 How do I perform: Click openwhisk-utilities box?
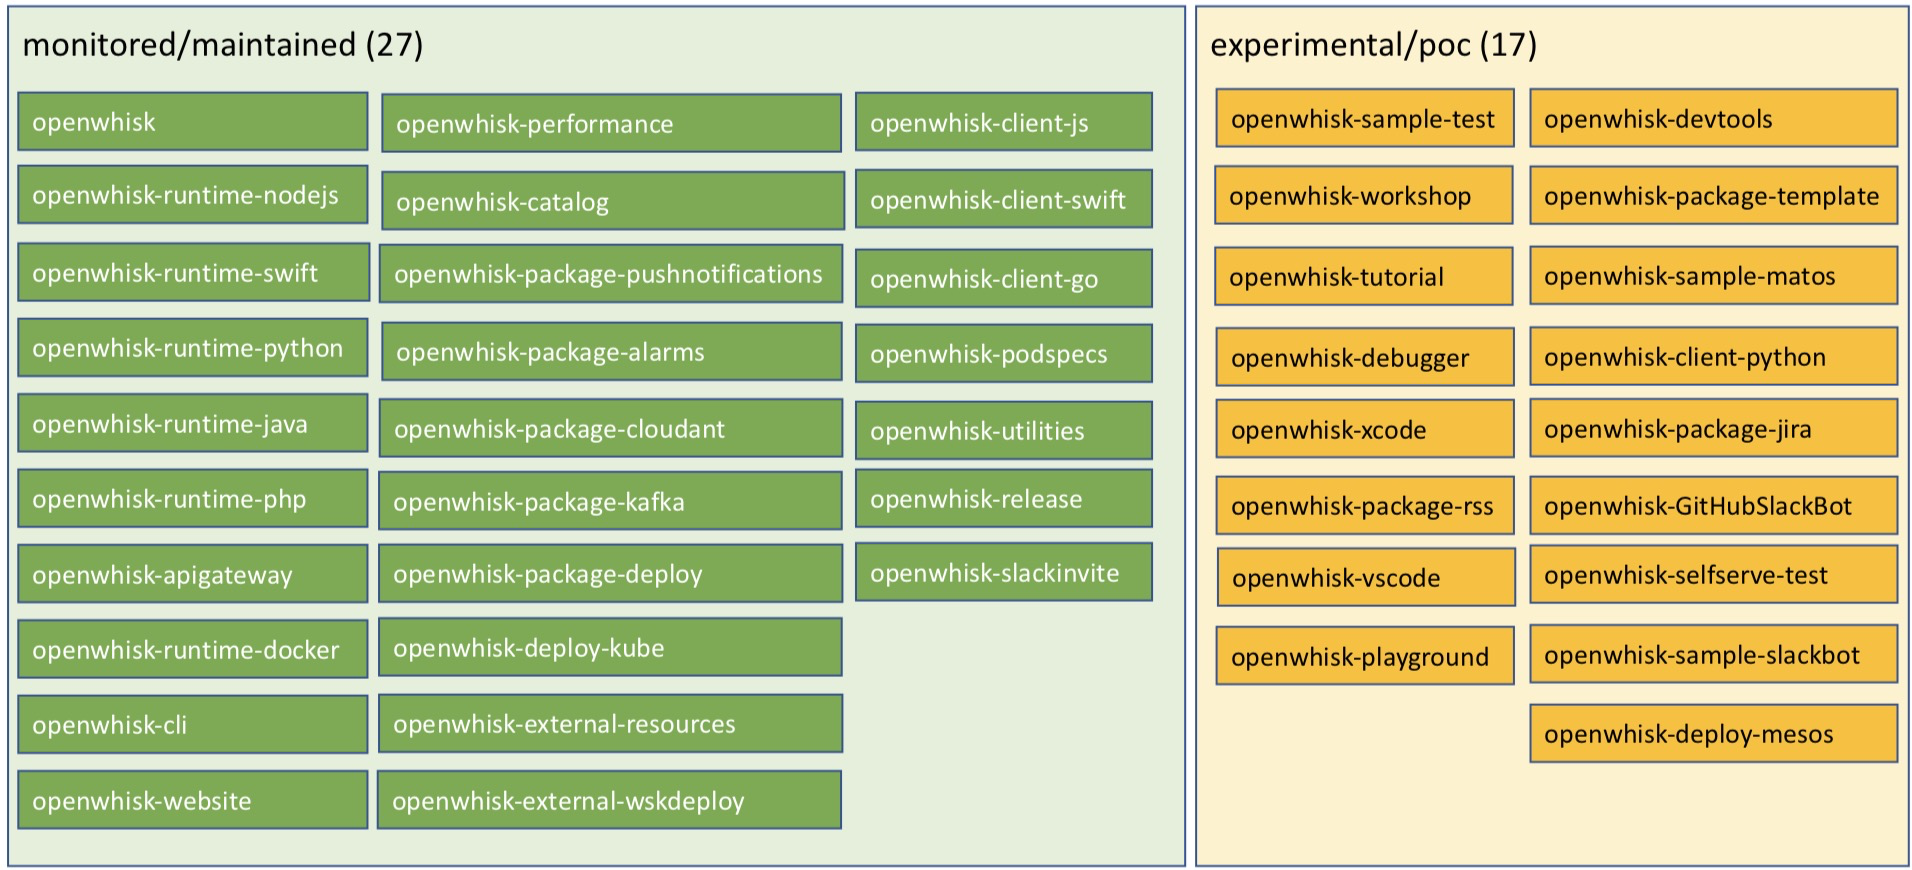coord(1004,430)
